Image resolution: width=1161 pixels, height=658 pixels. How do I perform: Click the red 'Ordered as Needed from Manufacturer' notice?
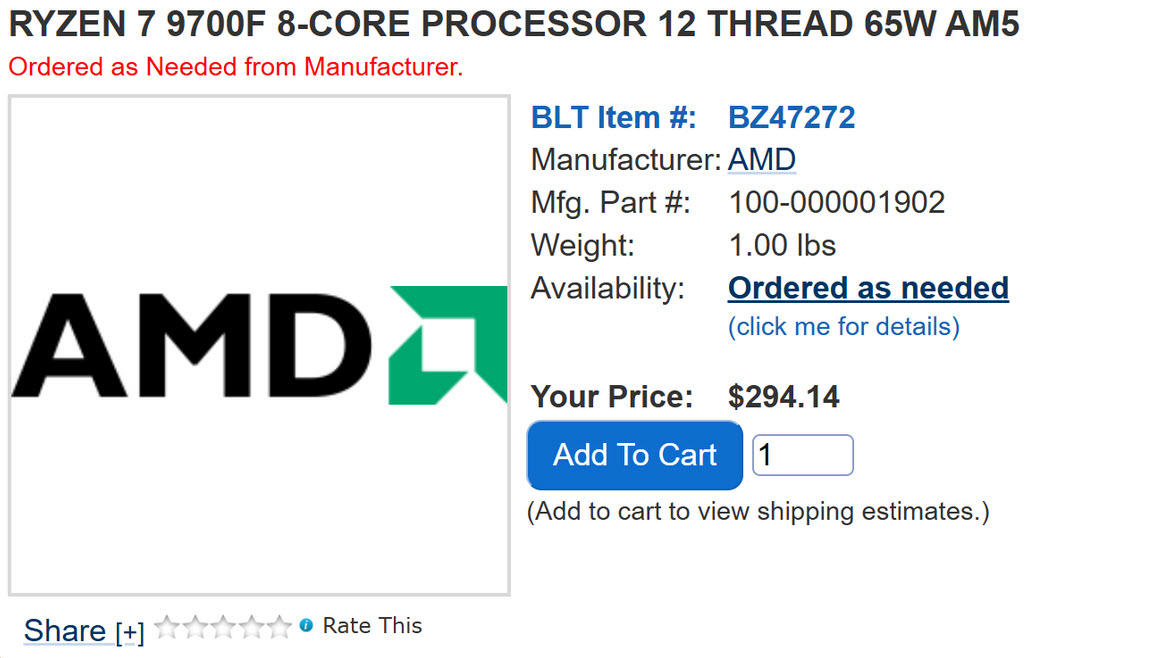[x=236, y=68]
